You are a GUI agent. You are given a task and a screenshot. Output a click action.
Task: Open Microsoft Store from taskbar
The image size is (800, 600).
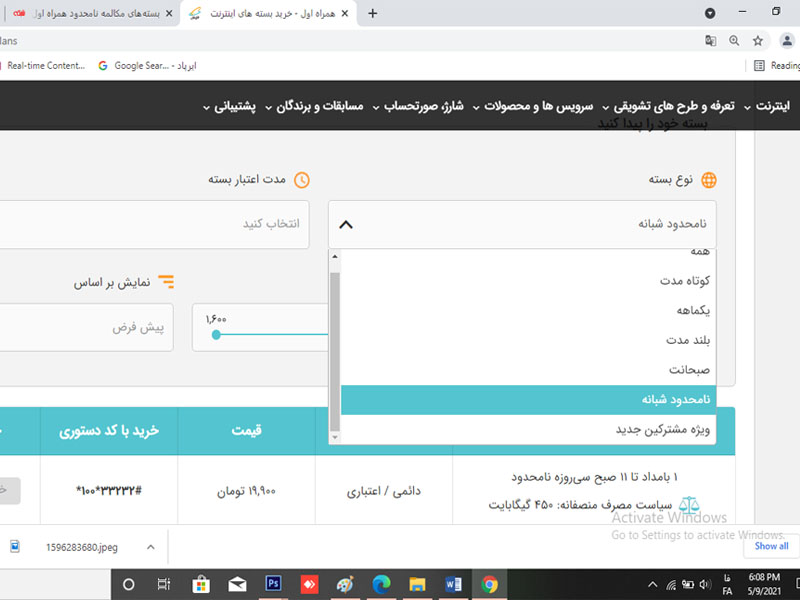click(x=201, y=584)
